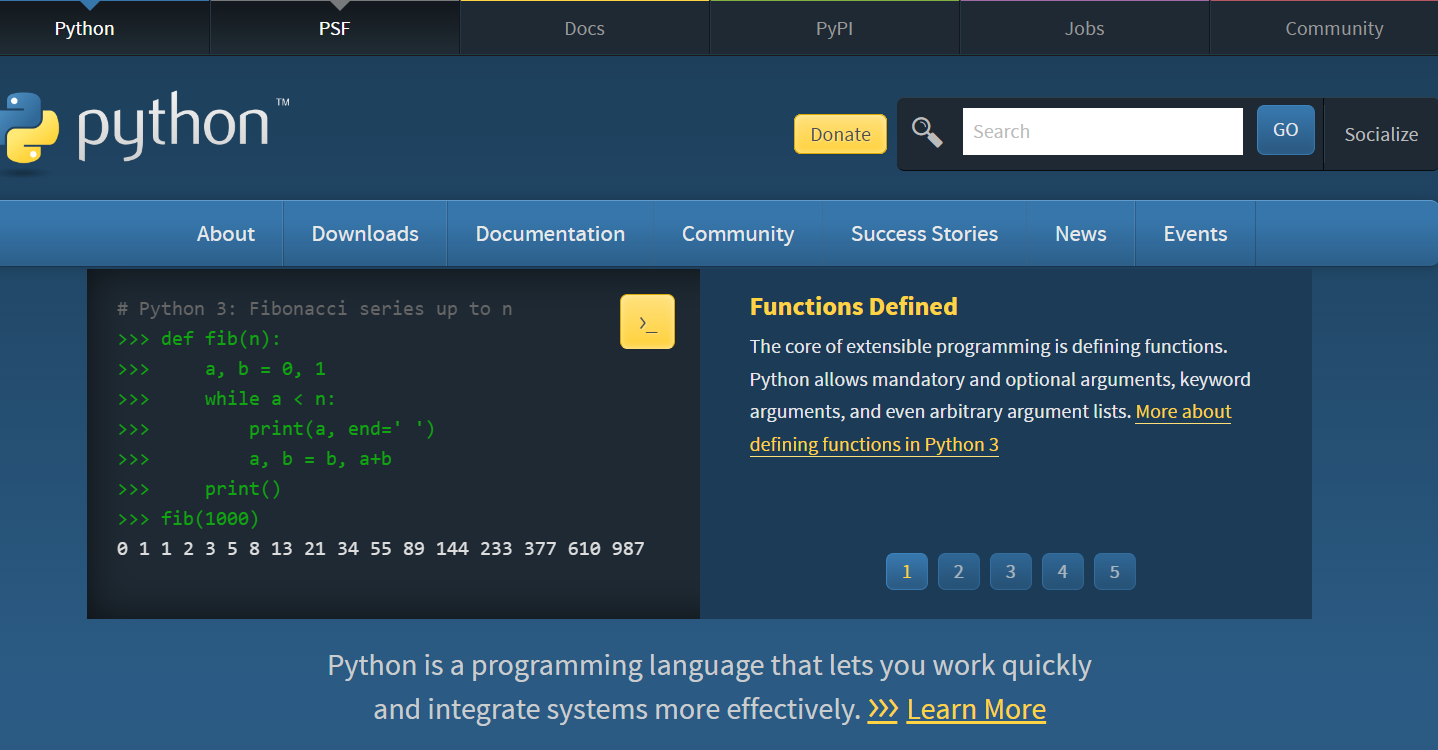Click the Fibonacci output line '0 1 1 2 3 5'
This screenshot has height=750, width=1438.
click(380, 549)
